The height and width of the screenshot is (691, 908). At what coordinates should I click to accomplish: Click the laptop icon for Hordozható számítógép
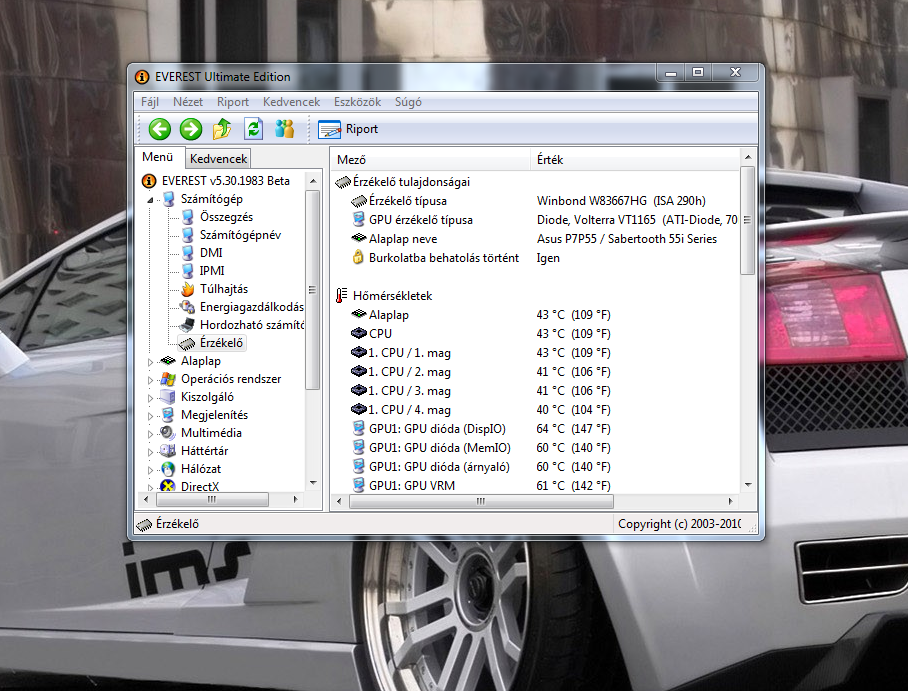point(187,325)
